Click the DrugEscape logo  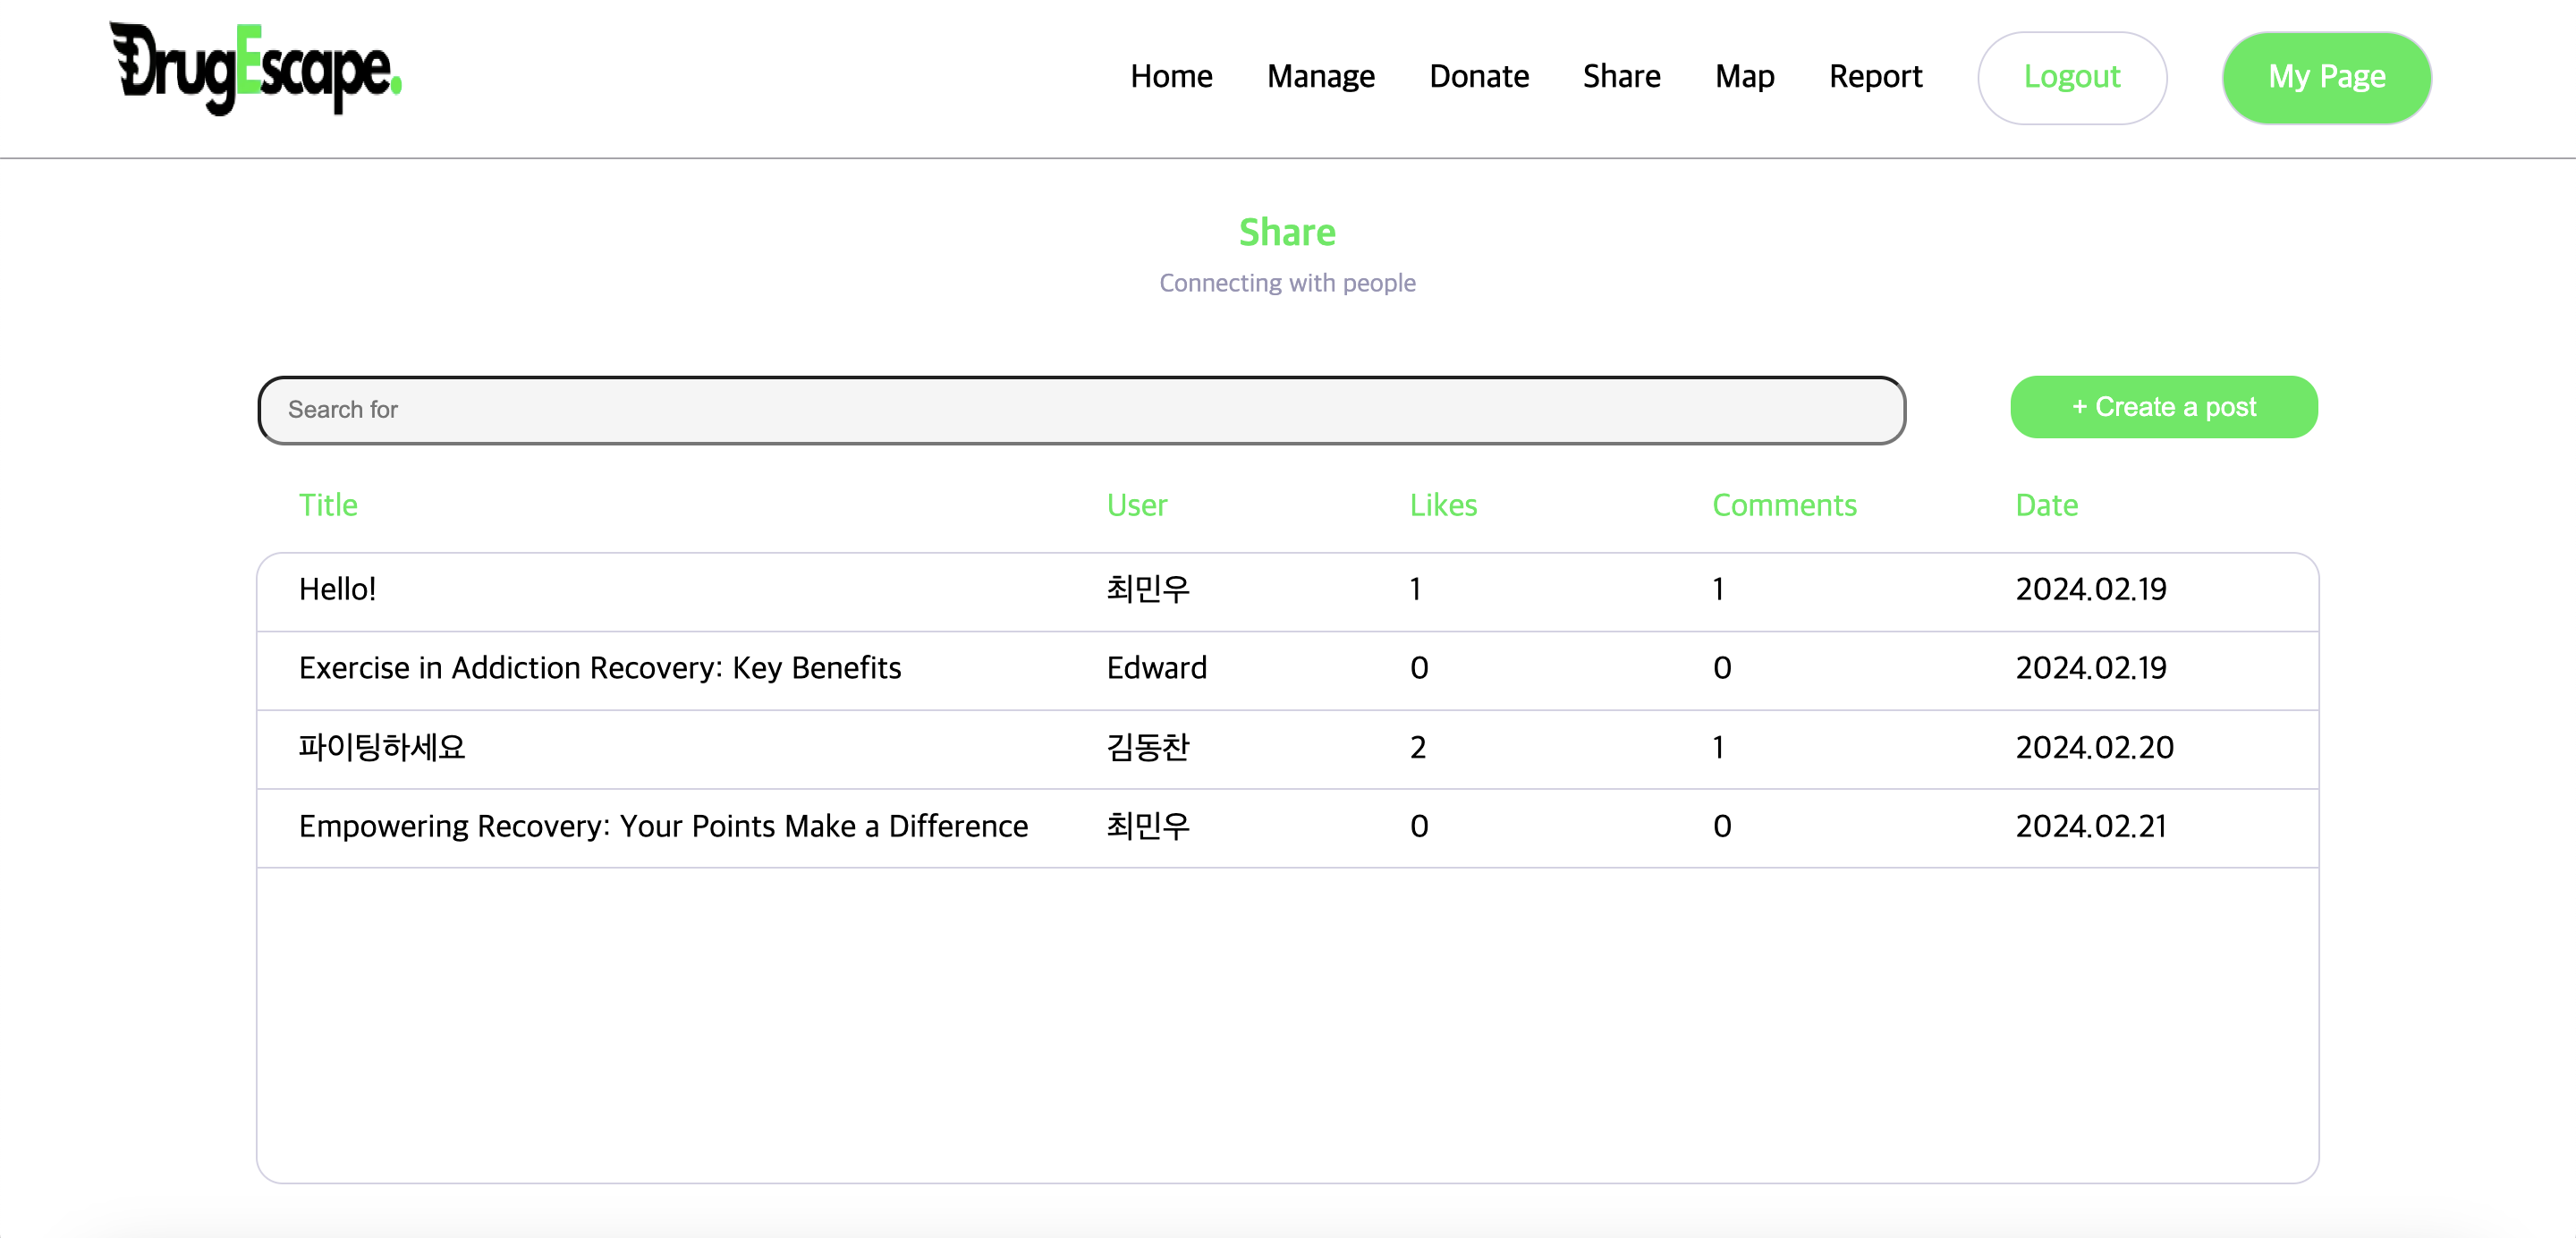tap(256, 68)
